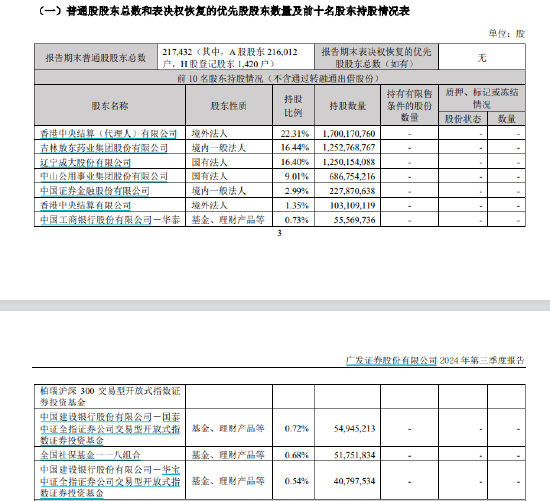Click the 无 cell
The width and height of the screenshot is (550, 501).
pyautogui.click(x=482, y=58)
